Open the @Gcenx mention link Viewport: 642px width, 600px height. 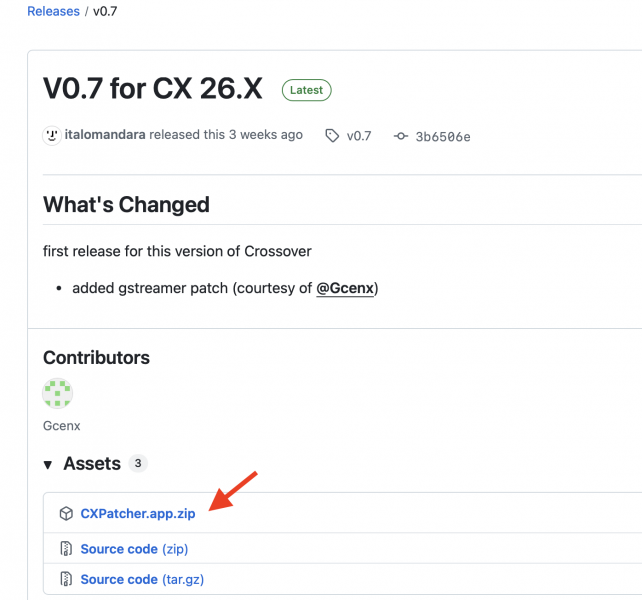(345, 288)
